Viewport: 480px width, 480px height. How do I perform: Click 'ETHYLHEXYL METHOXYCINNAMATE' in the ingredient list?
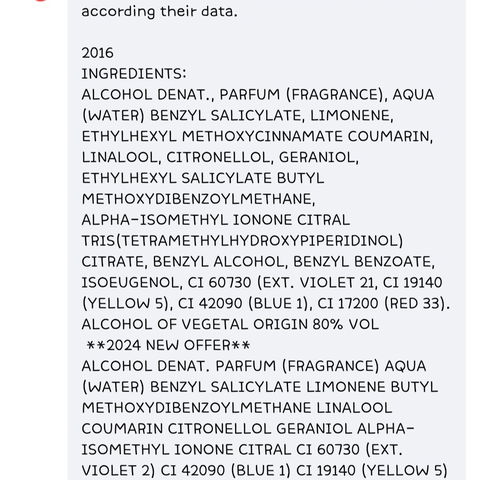click(x=212, y=136)
